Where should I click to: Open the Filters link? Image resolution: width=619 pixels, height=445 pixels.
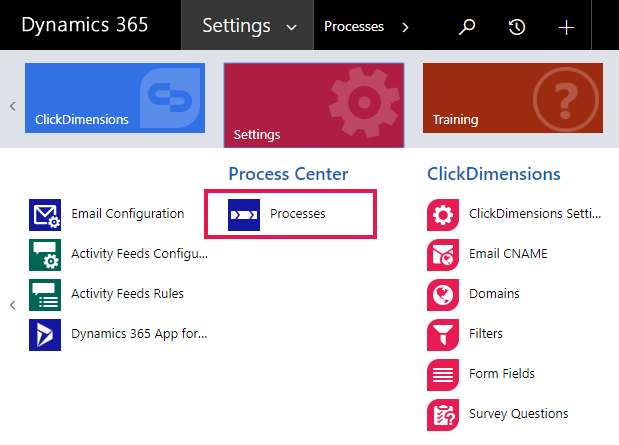486,334
